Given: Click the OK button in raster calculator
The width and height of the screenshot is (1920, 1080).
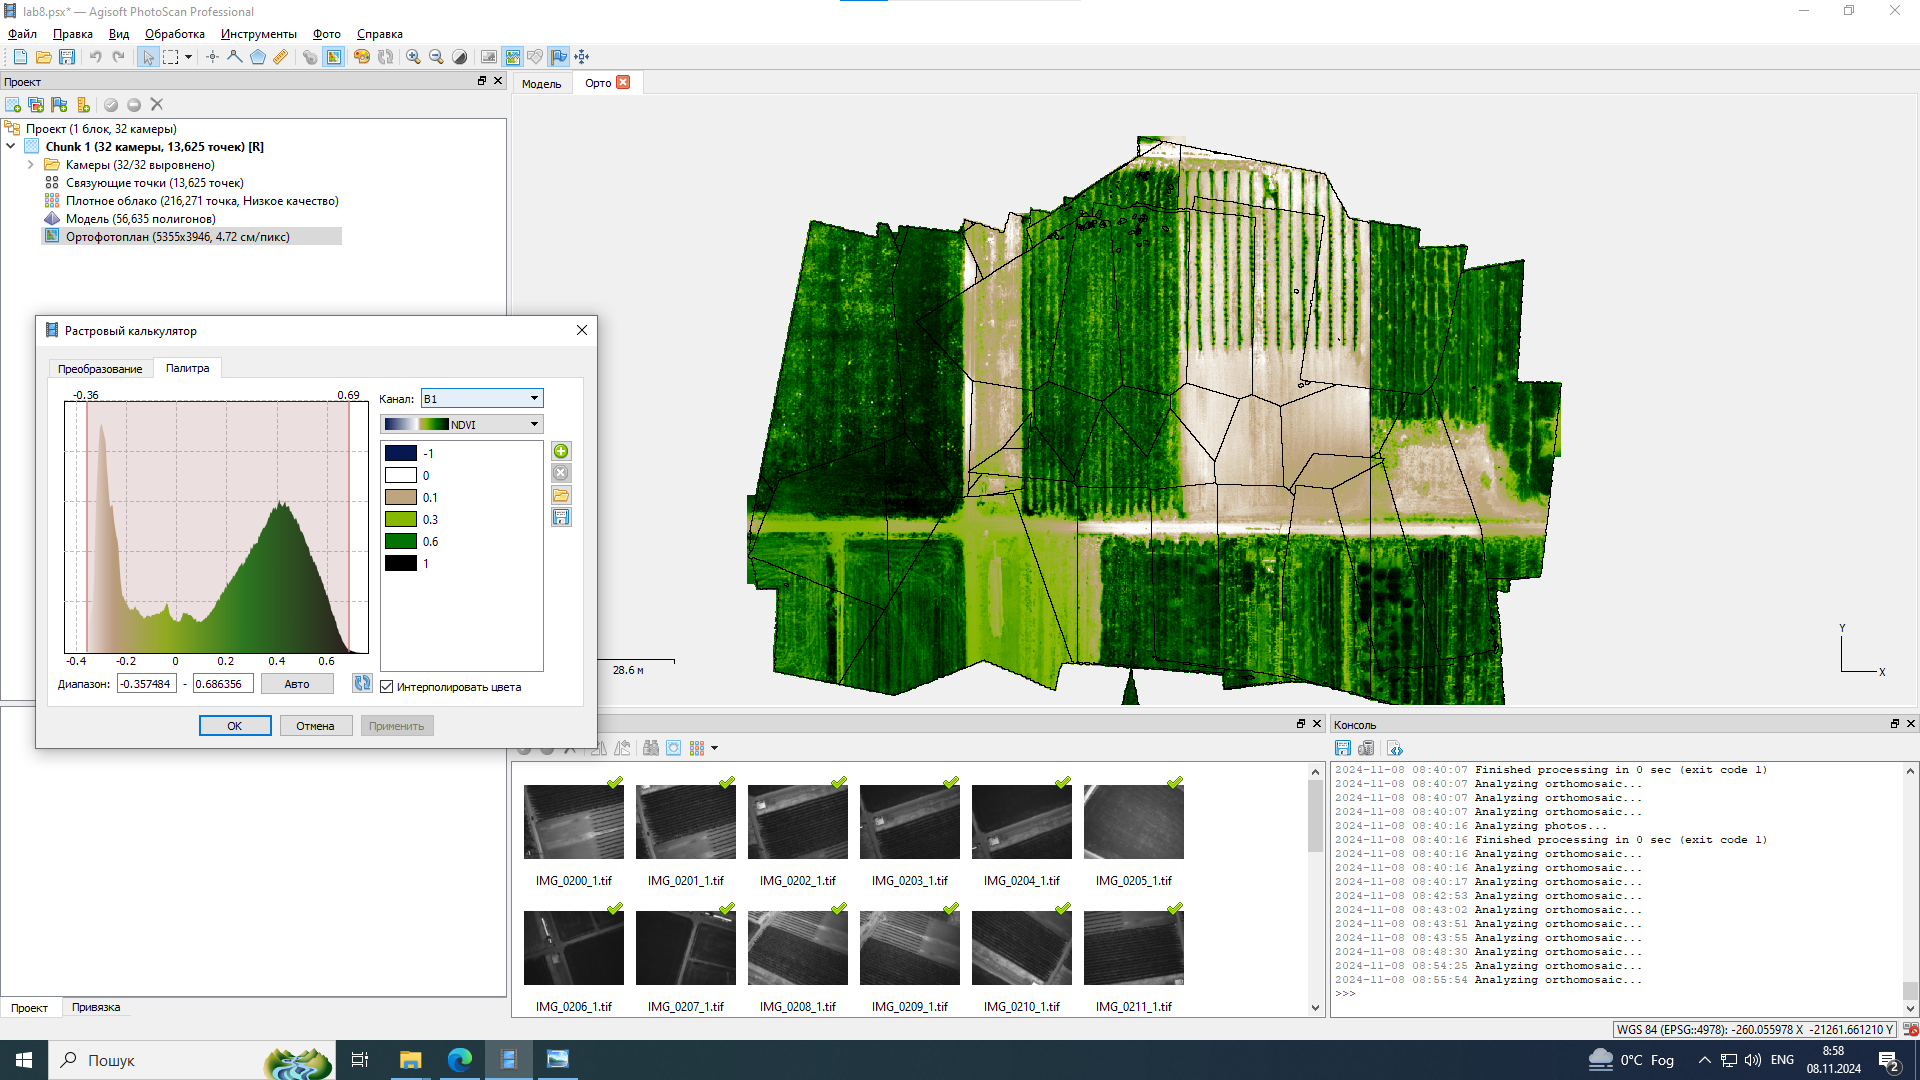Looking at the screenshot, I should click(234, 726).
